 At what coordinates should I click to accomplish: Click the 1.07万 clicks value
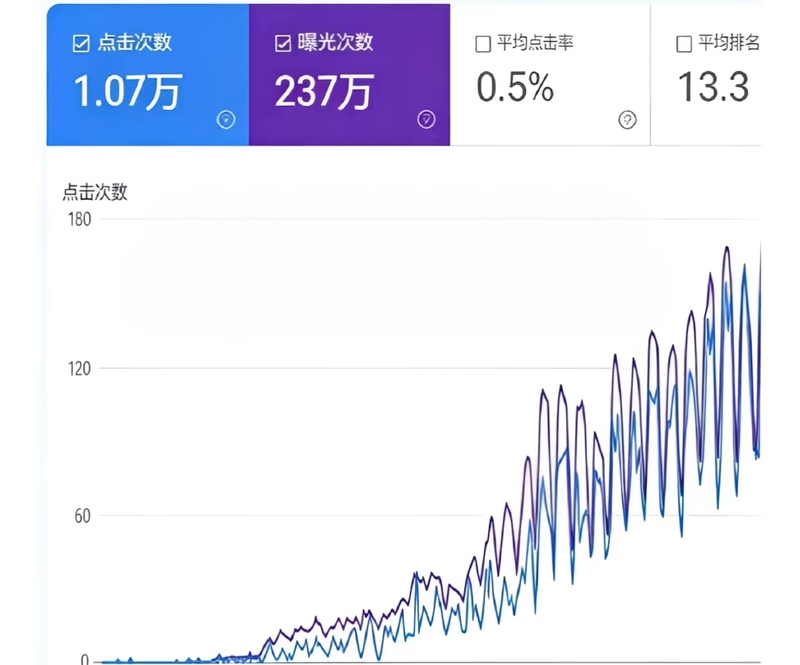pyautogui.click(x=130, y=90)
